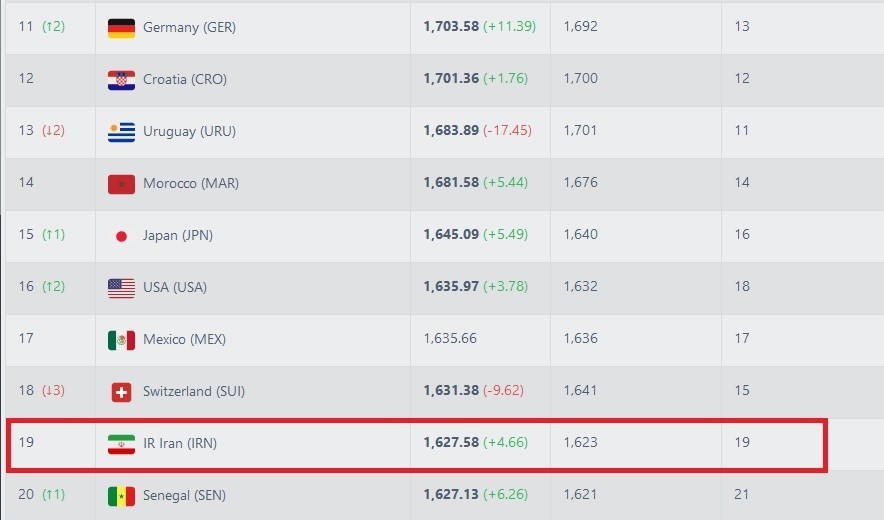This screenshot has width=884, height=520.
Task: Open the Croatia (CRO) team link
Action: 185,79
